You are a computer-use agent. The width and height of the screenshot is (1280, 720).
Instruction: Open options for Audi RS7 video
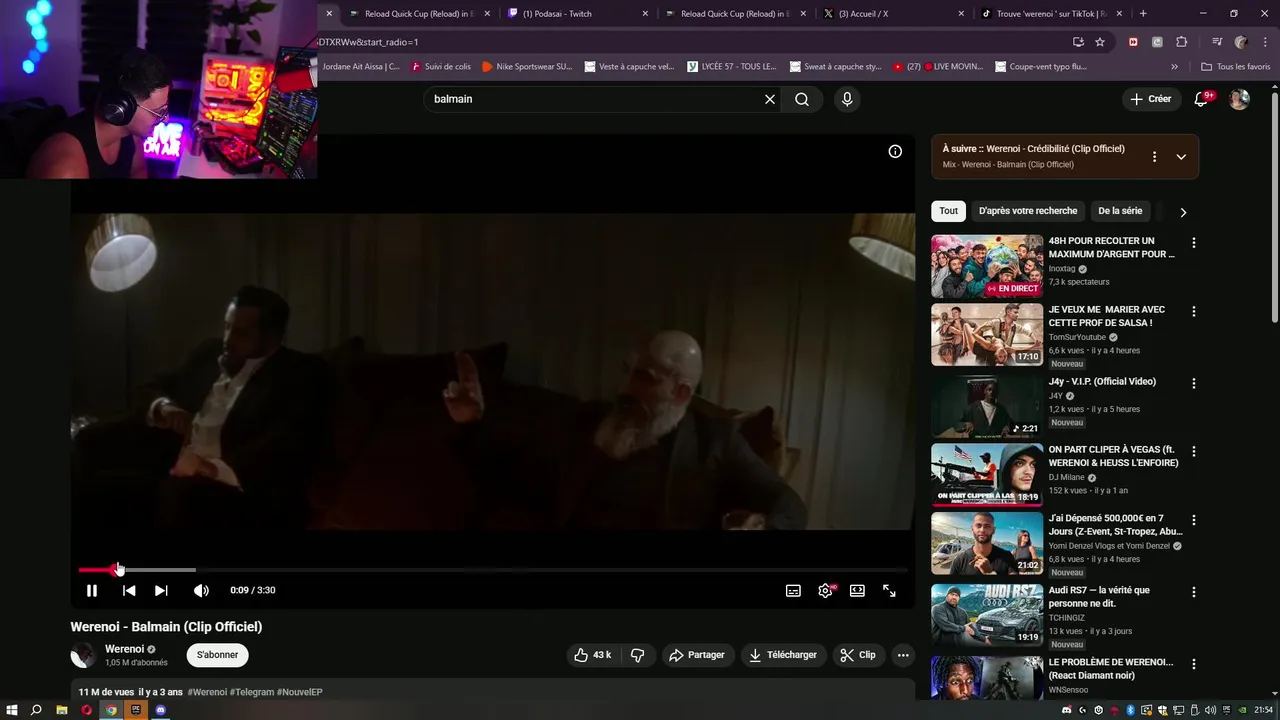(1193, 593)
